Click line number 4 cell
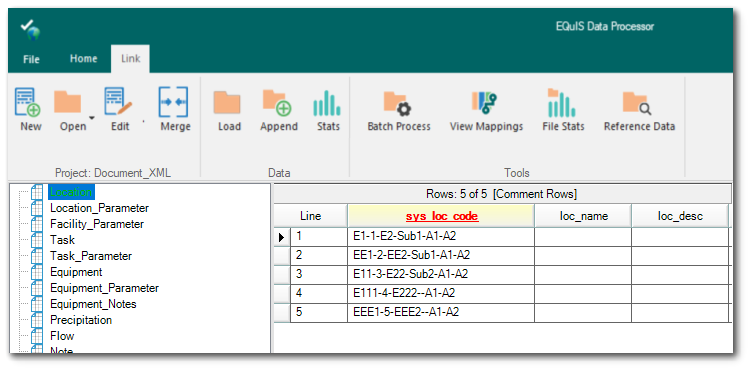 coord(319,293)
